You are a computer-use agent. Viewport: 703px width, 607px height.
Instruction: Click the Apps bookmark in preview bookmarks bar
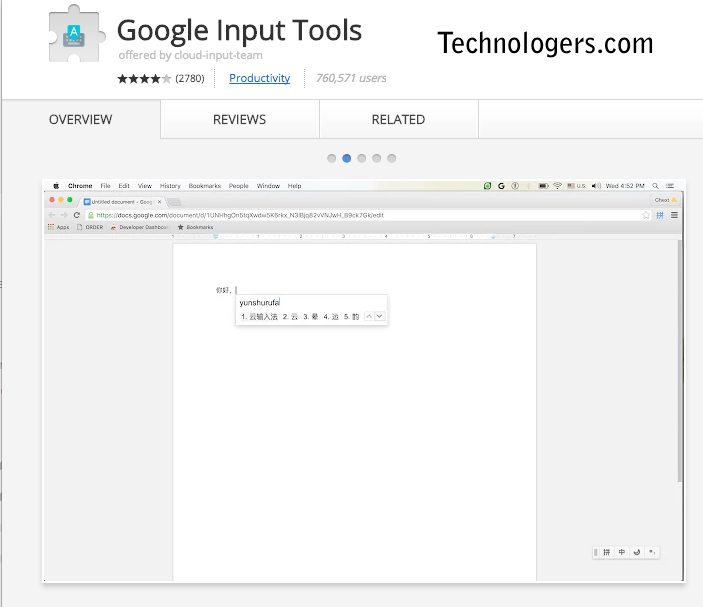(59, 227)
